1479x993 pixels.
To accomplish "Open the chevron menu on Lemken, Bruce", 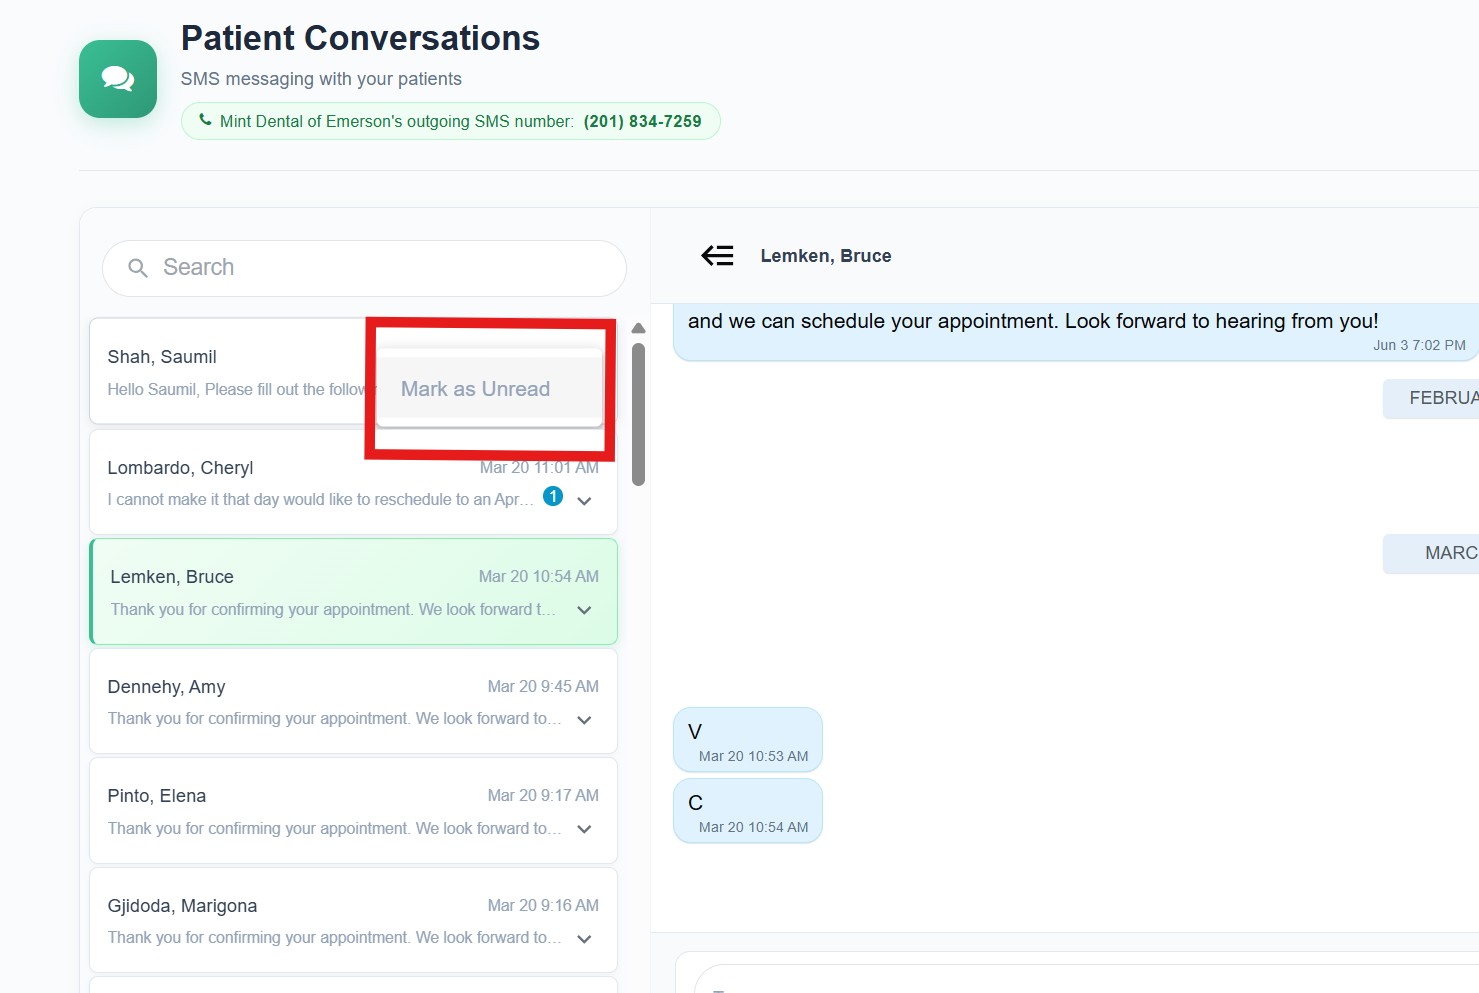I will tap(584, 610).
